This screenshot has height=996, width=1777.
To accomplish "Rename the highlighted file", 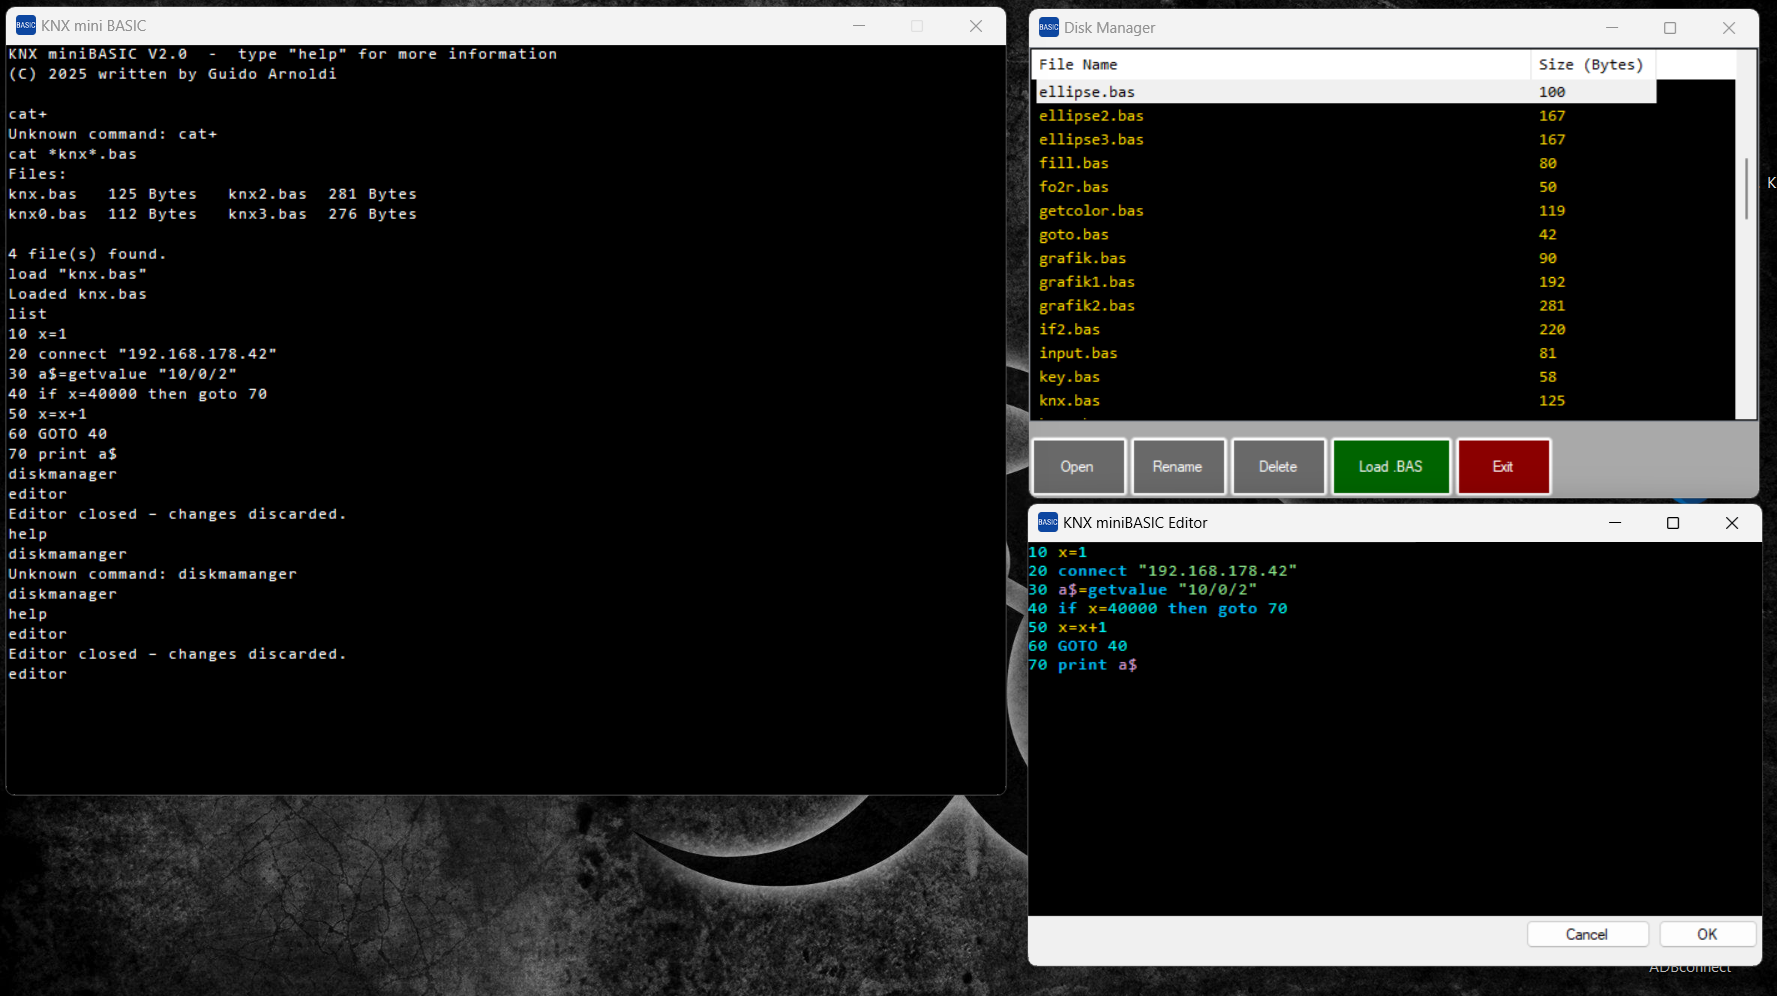I will pos(1178,466).
